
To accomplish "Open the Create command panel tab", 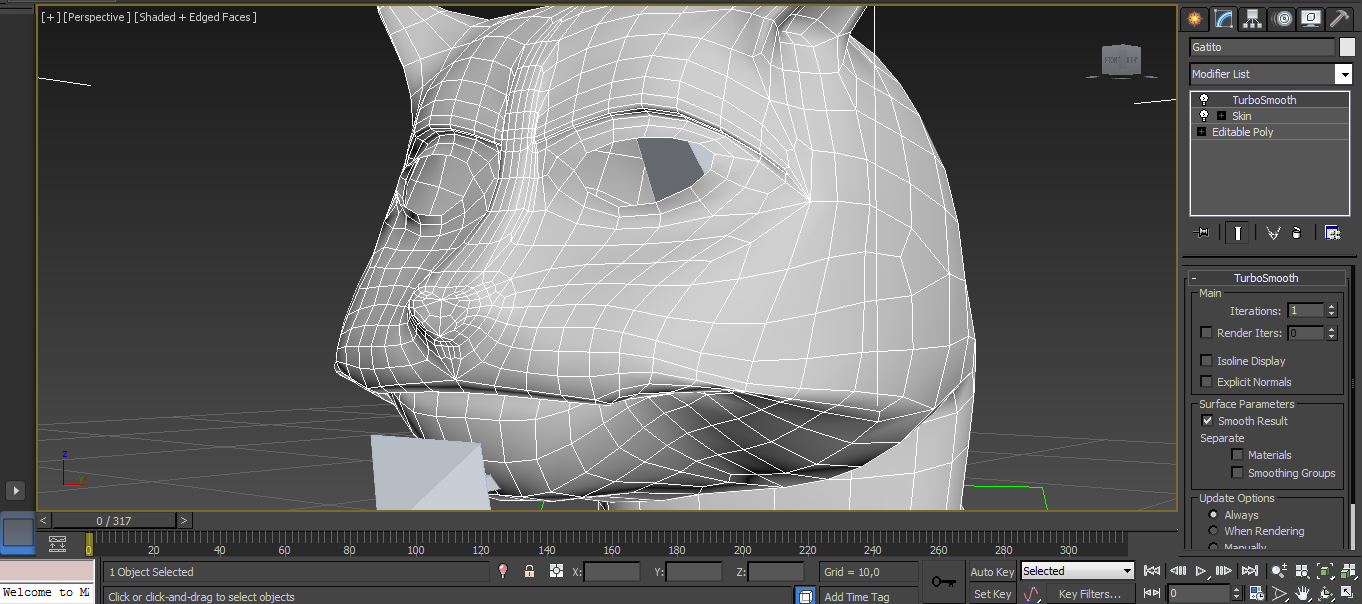I will 1193,19.
